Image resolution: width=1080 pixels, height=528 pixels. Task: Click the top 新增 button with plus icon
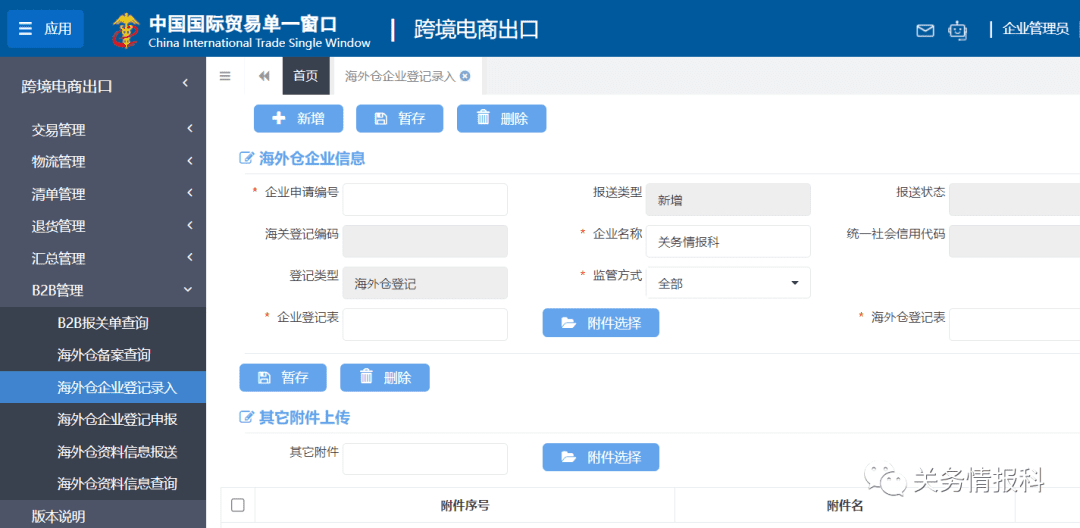[298, 118]
